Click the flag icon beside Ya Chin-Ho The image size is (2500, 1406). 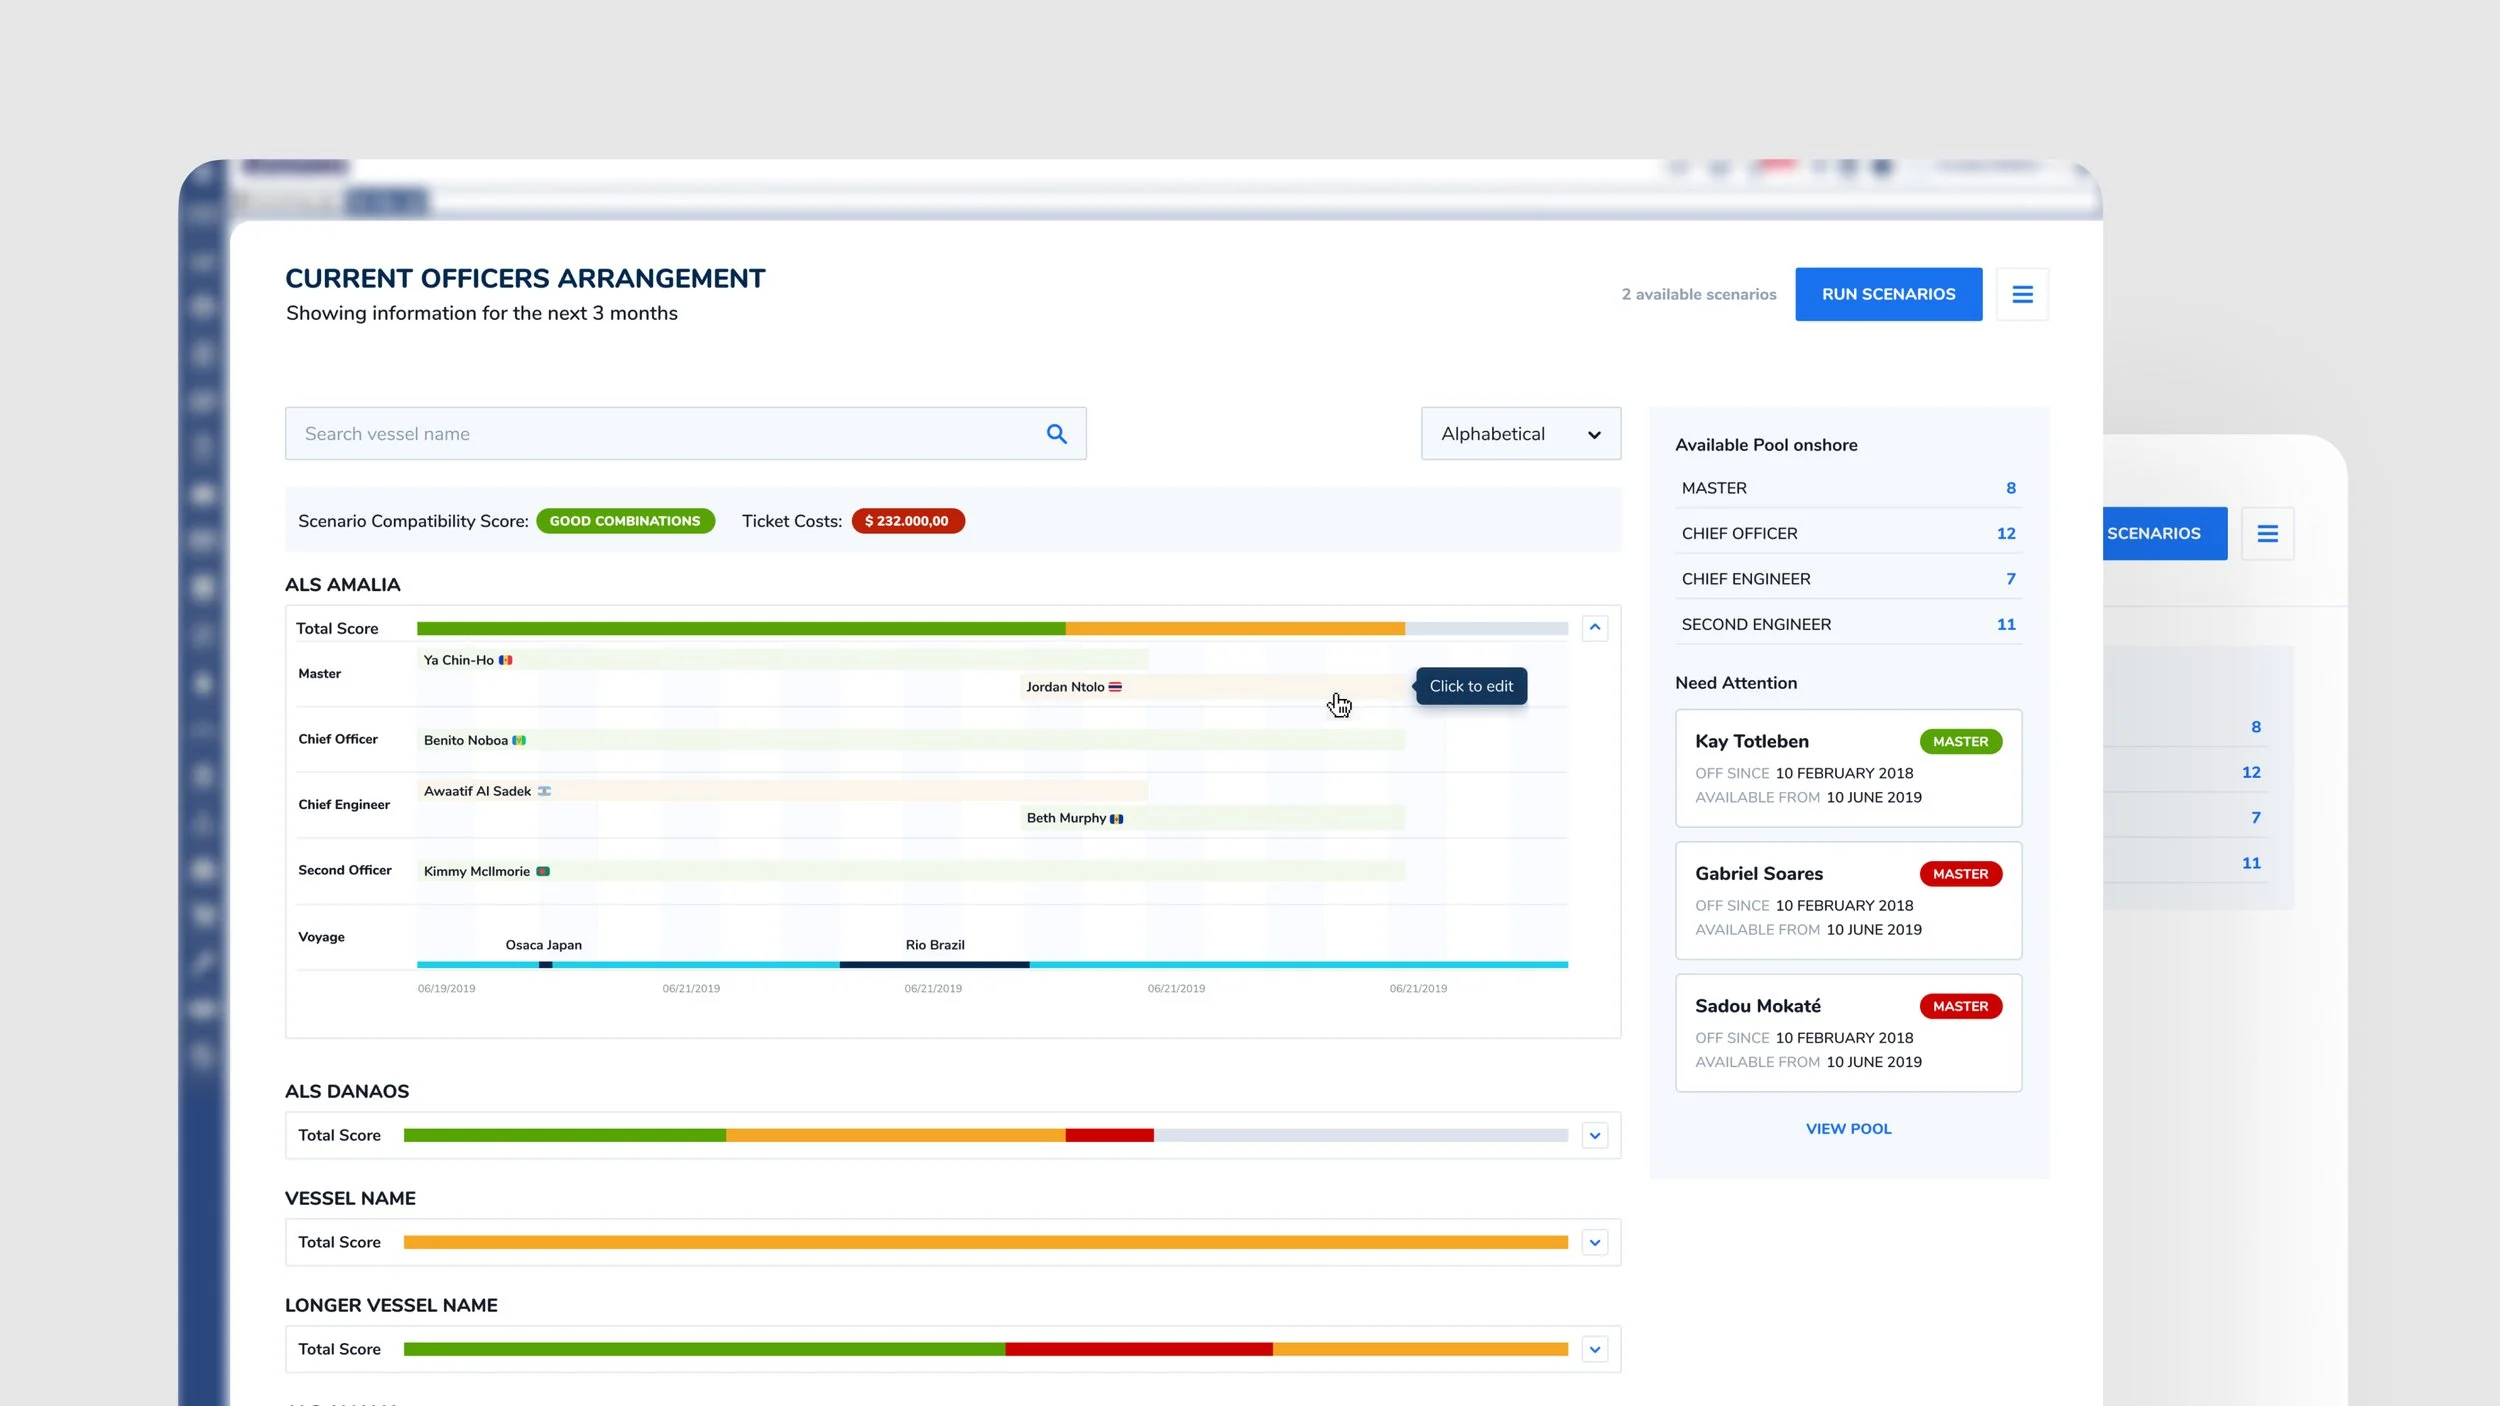(x=506, y=660)
